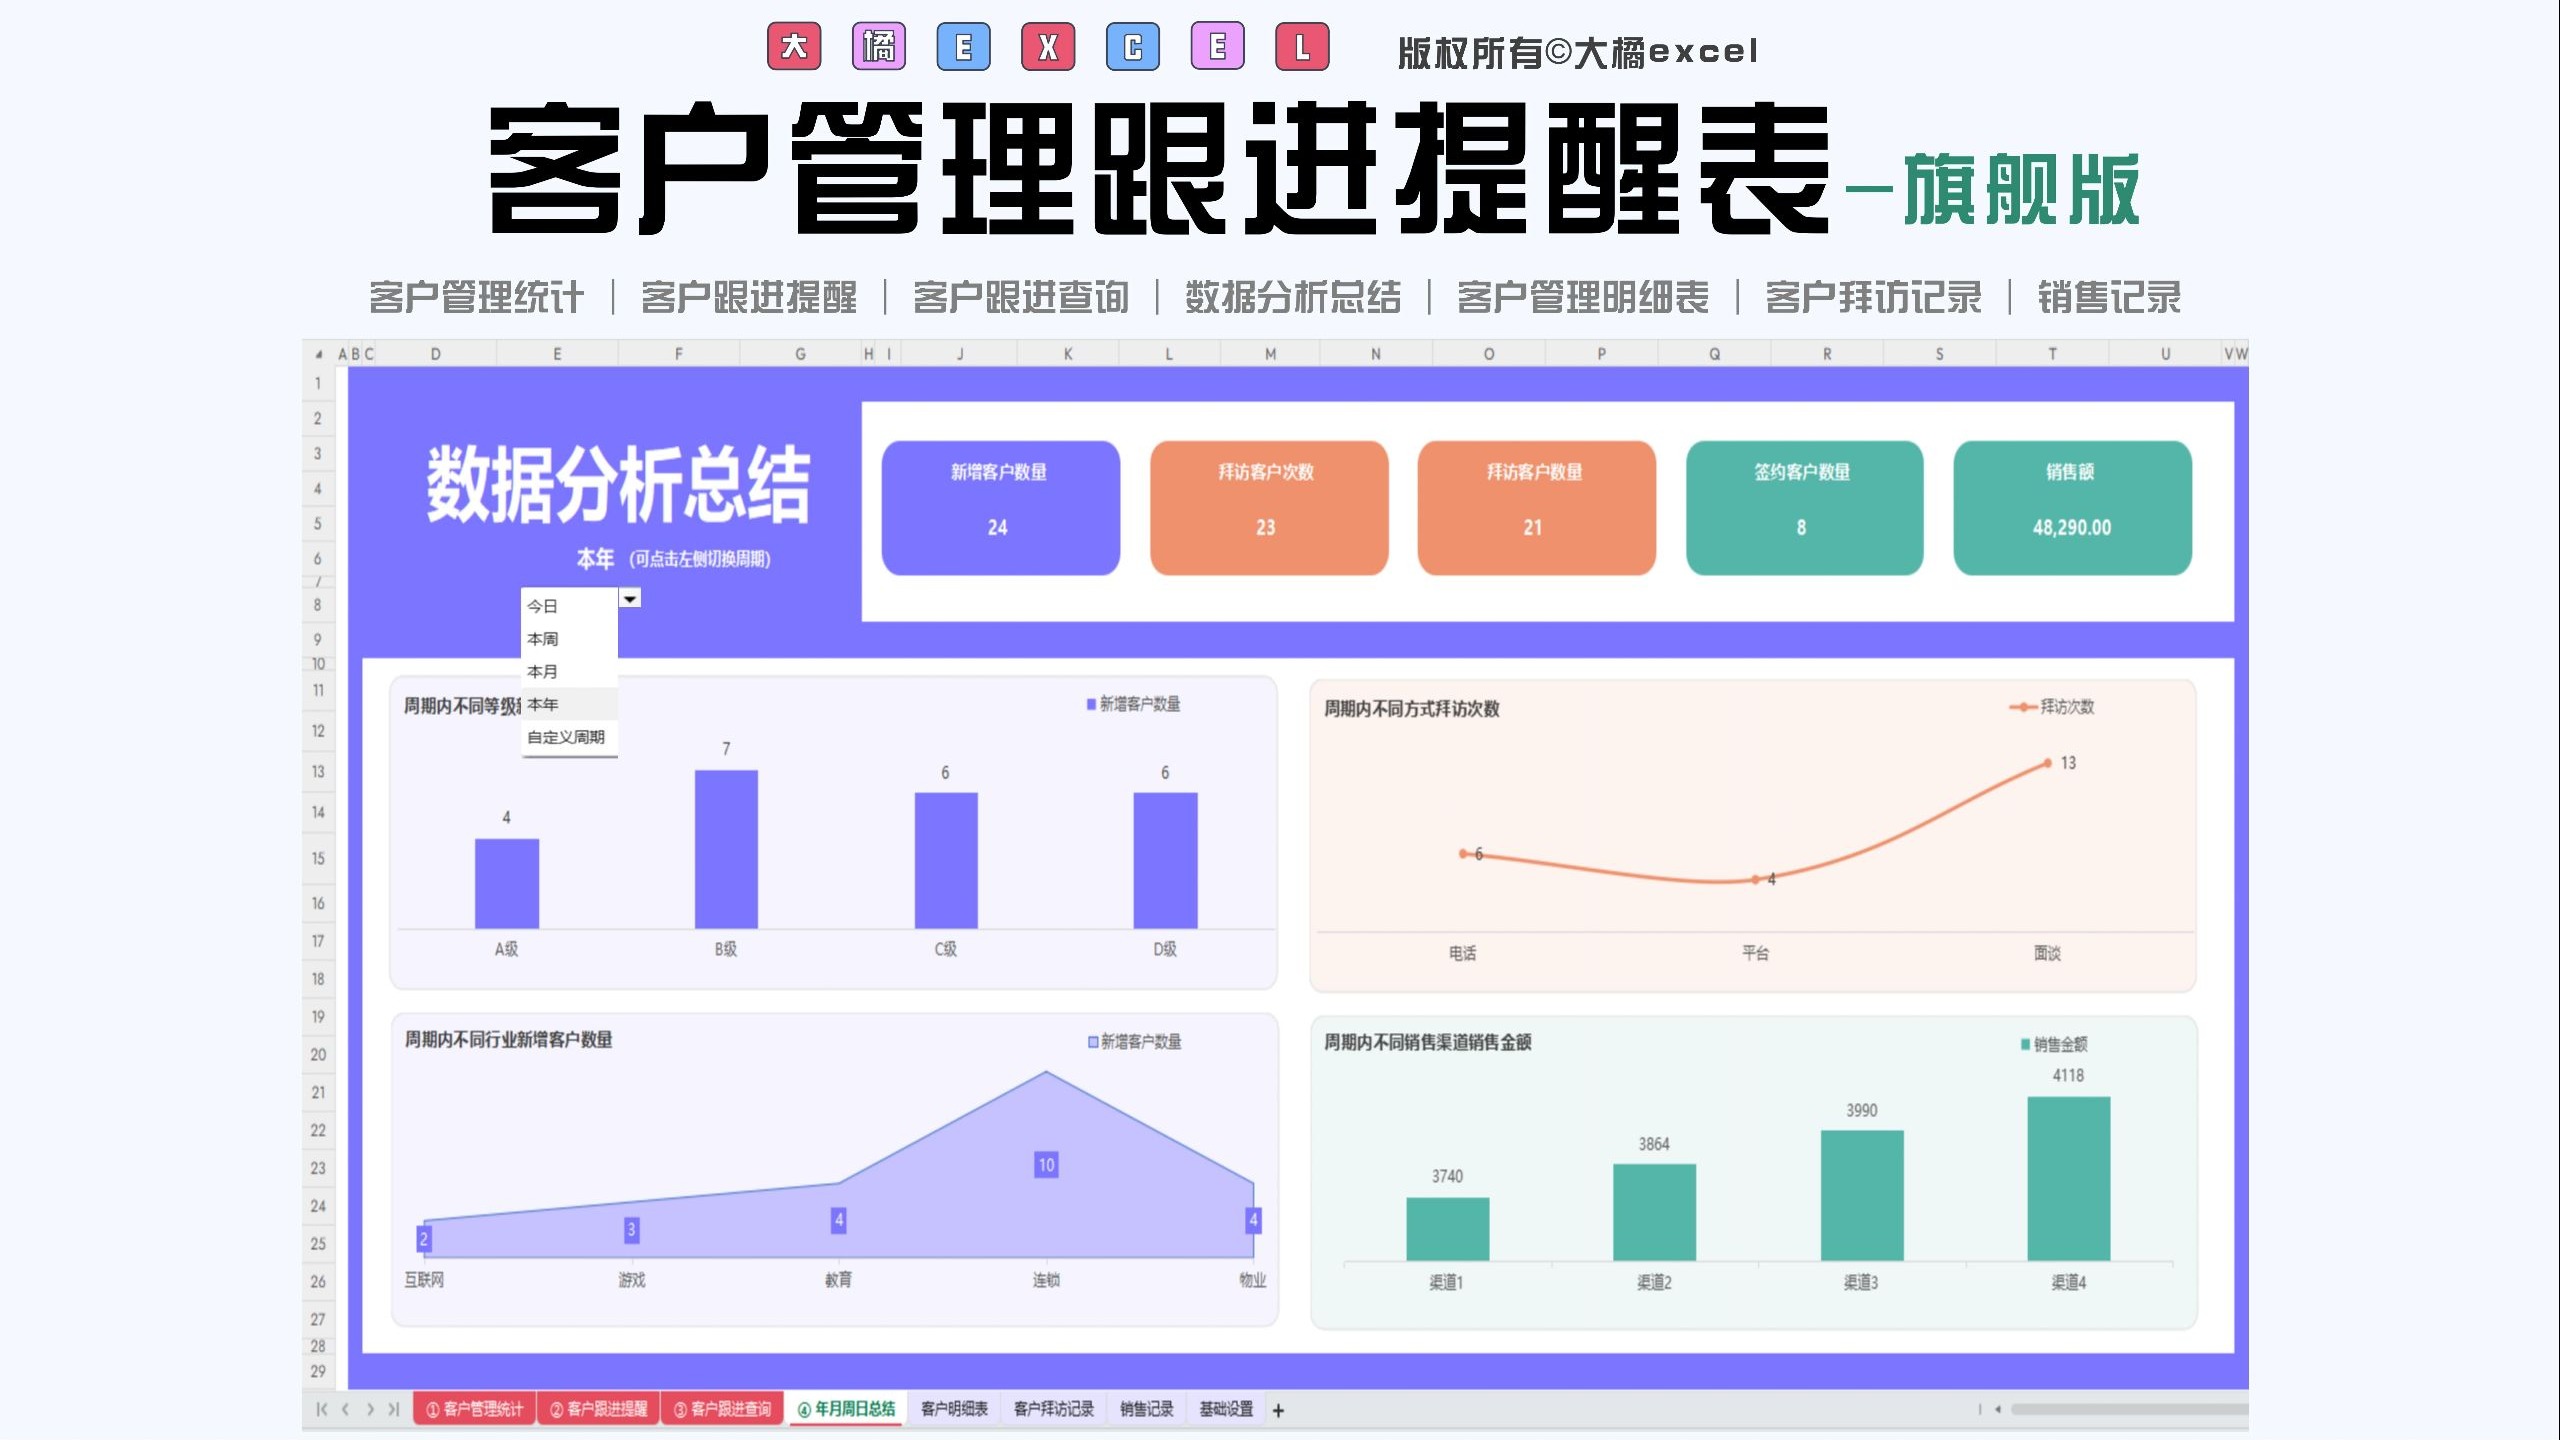The image size is (2560, 1440).
Task: Click the next-sheet arrow icon
Action: coord(369,1409)
